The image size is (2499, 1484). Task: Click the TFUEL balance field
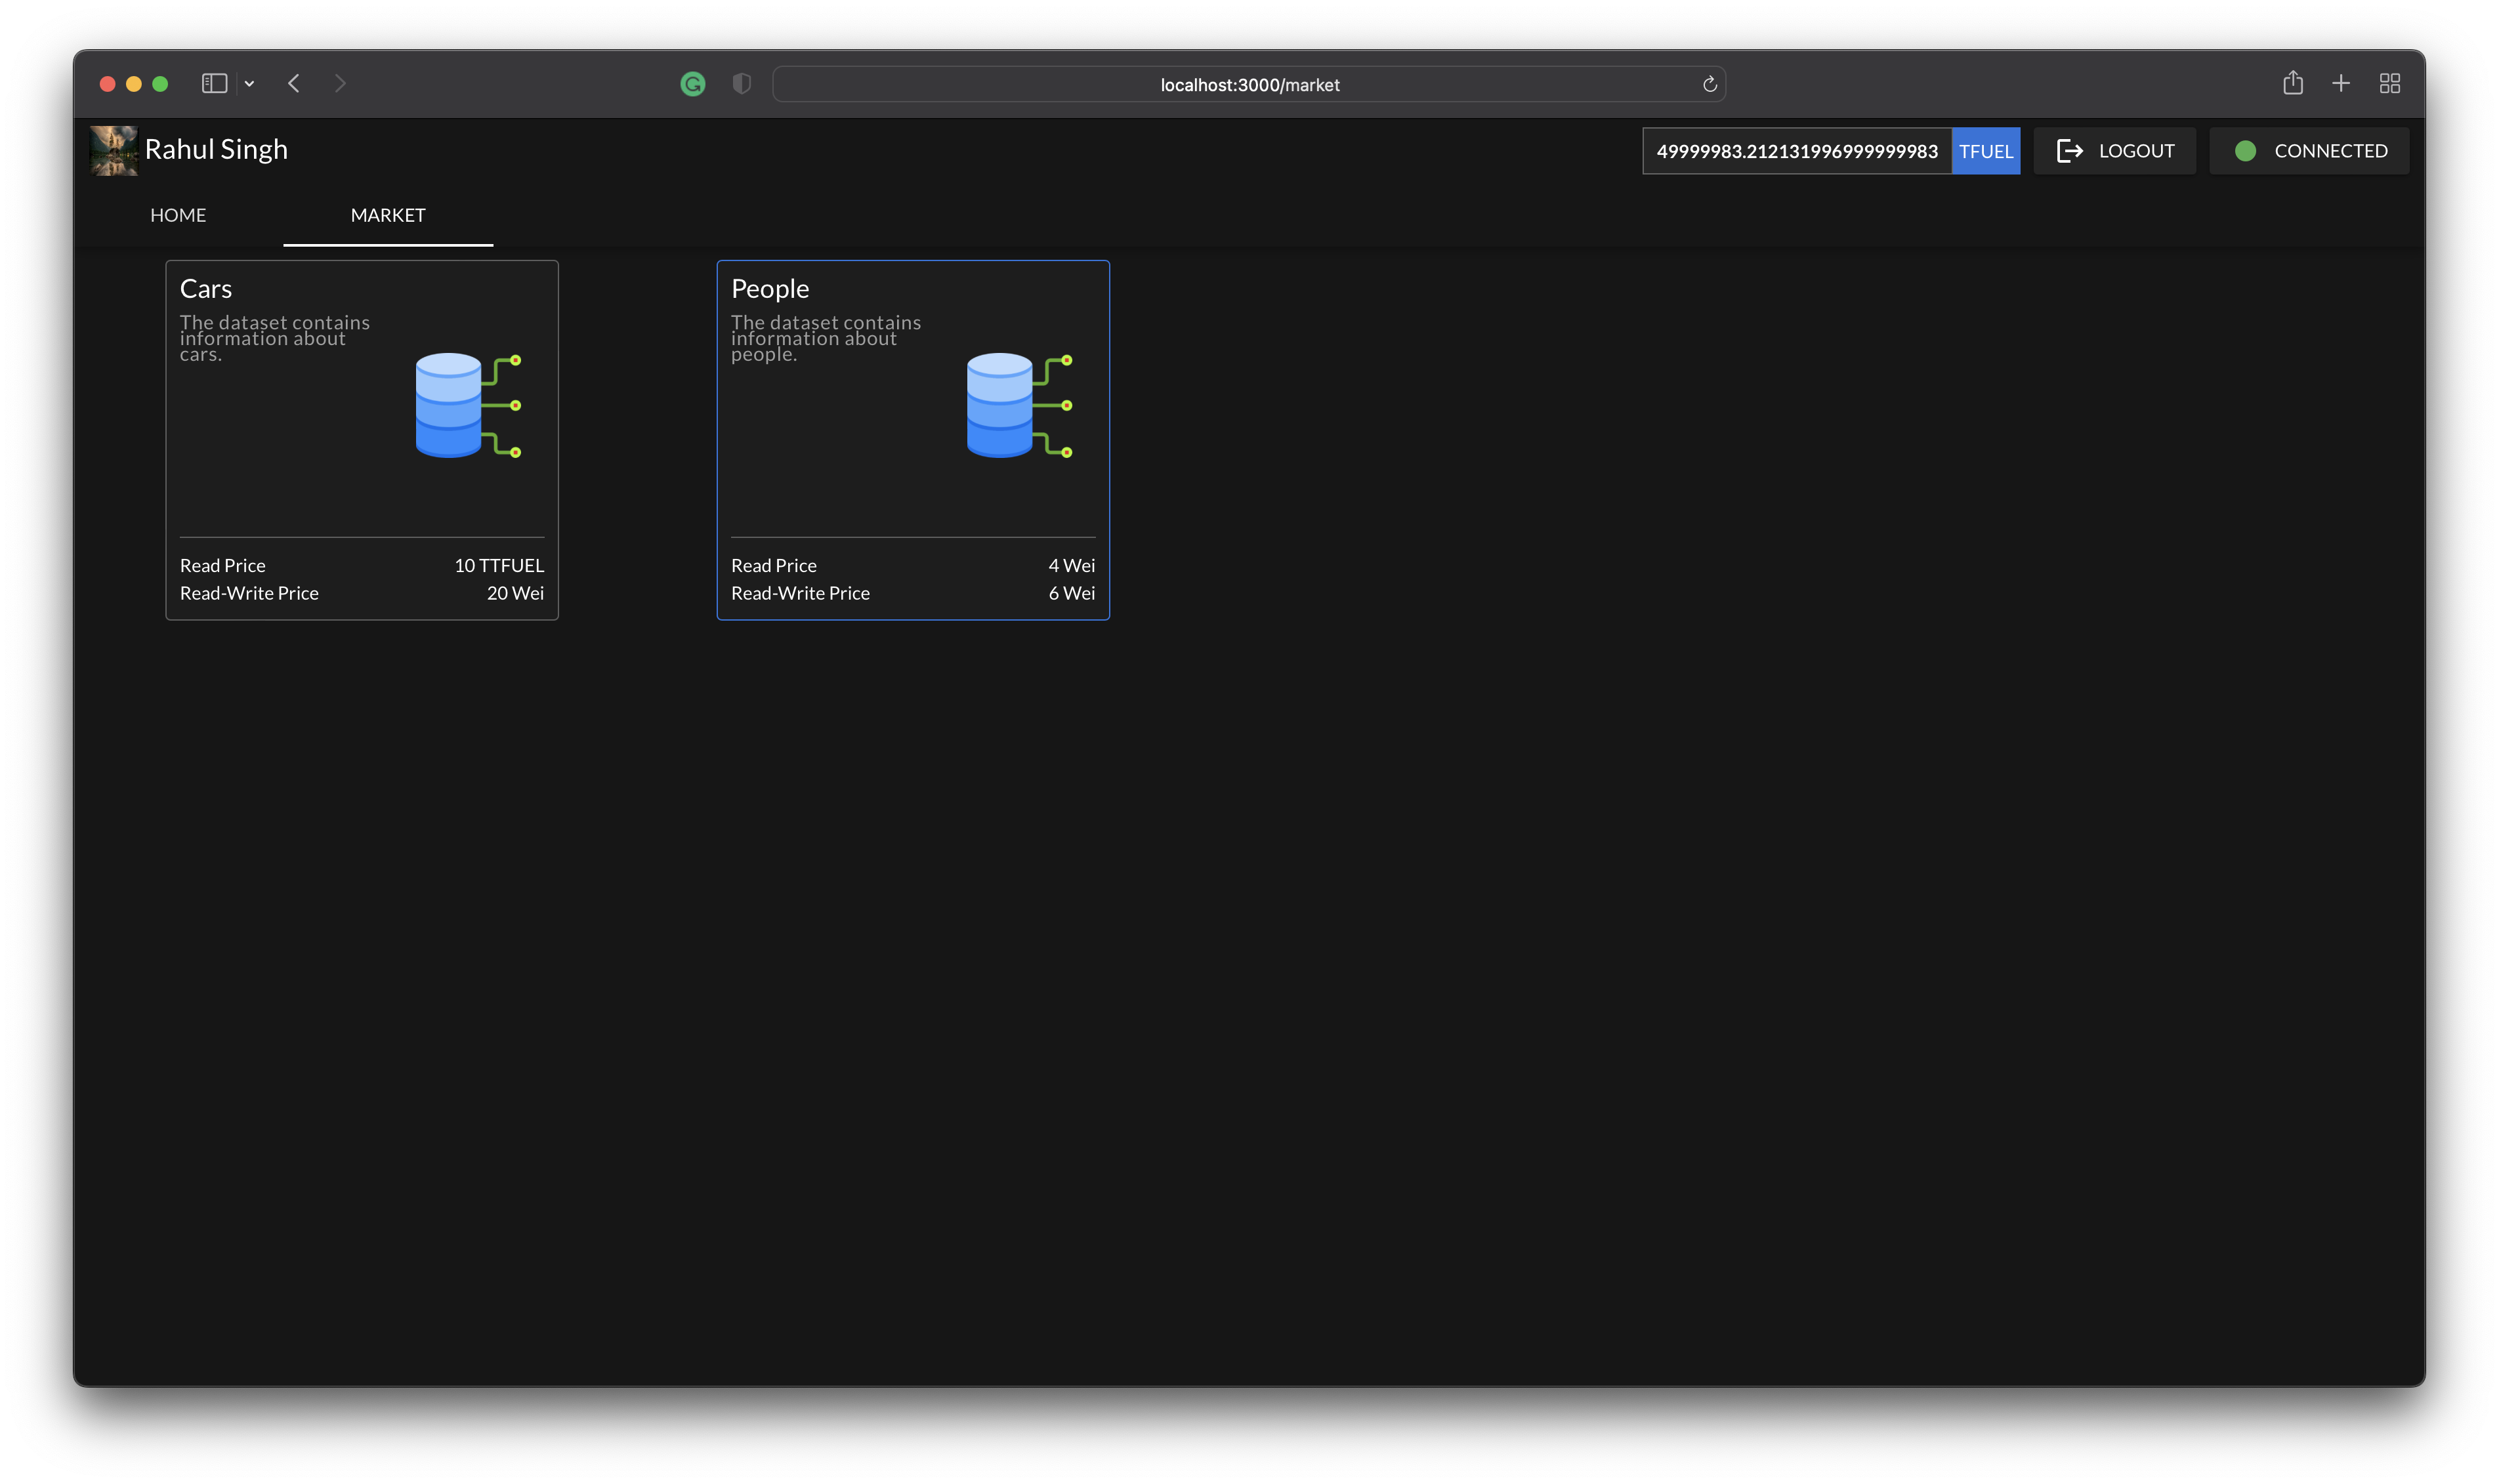pyautogui.click(x=1796, y=151)
